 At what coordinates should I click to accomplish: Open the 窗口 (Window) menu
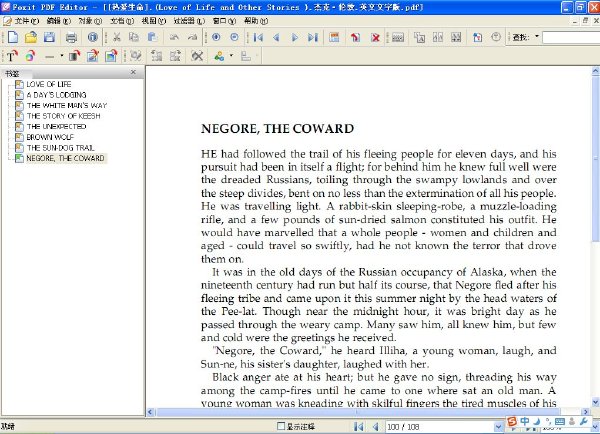224,21
